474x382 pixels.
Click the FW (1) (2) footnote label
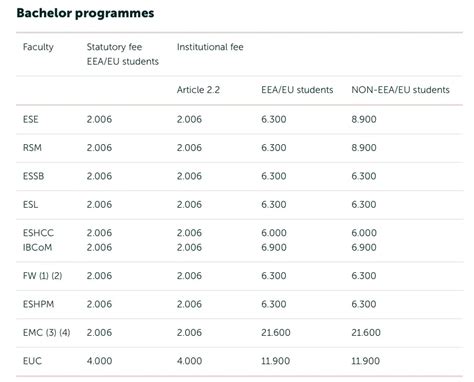(x=42, y=276)
